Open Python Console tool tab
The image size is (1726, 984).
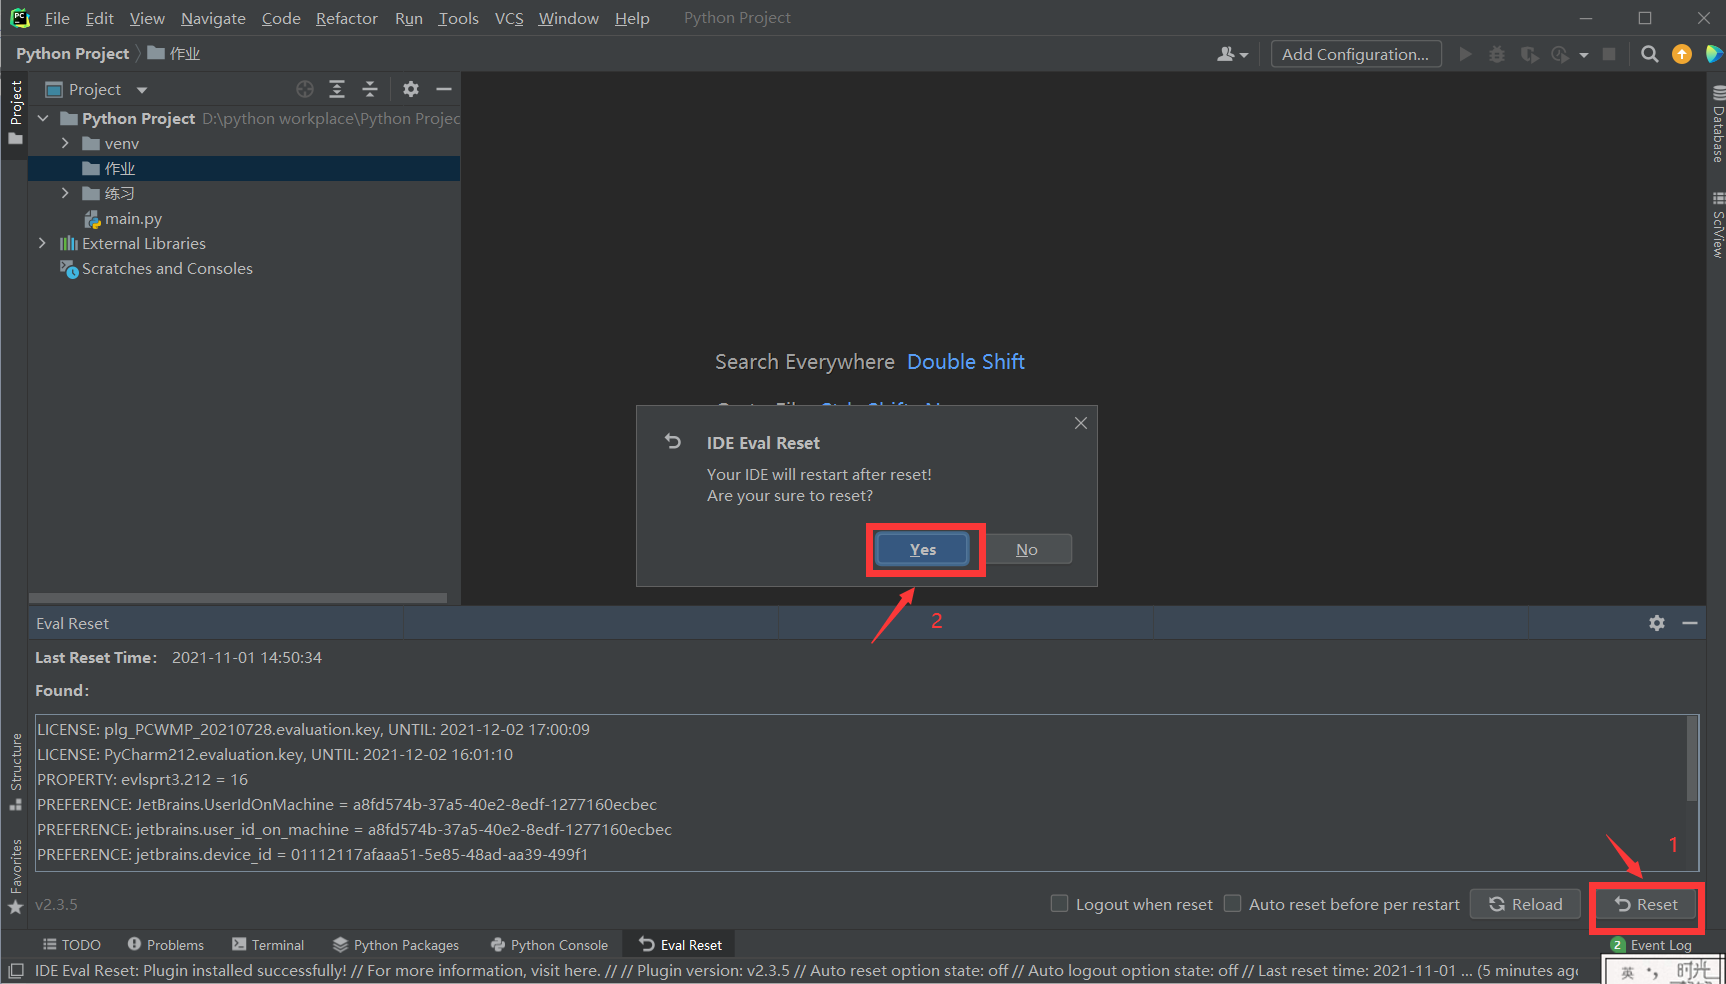pyautogui.click(x=549, y=945)
